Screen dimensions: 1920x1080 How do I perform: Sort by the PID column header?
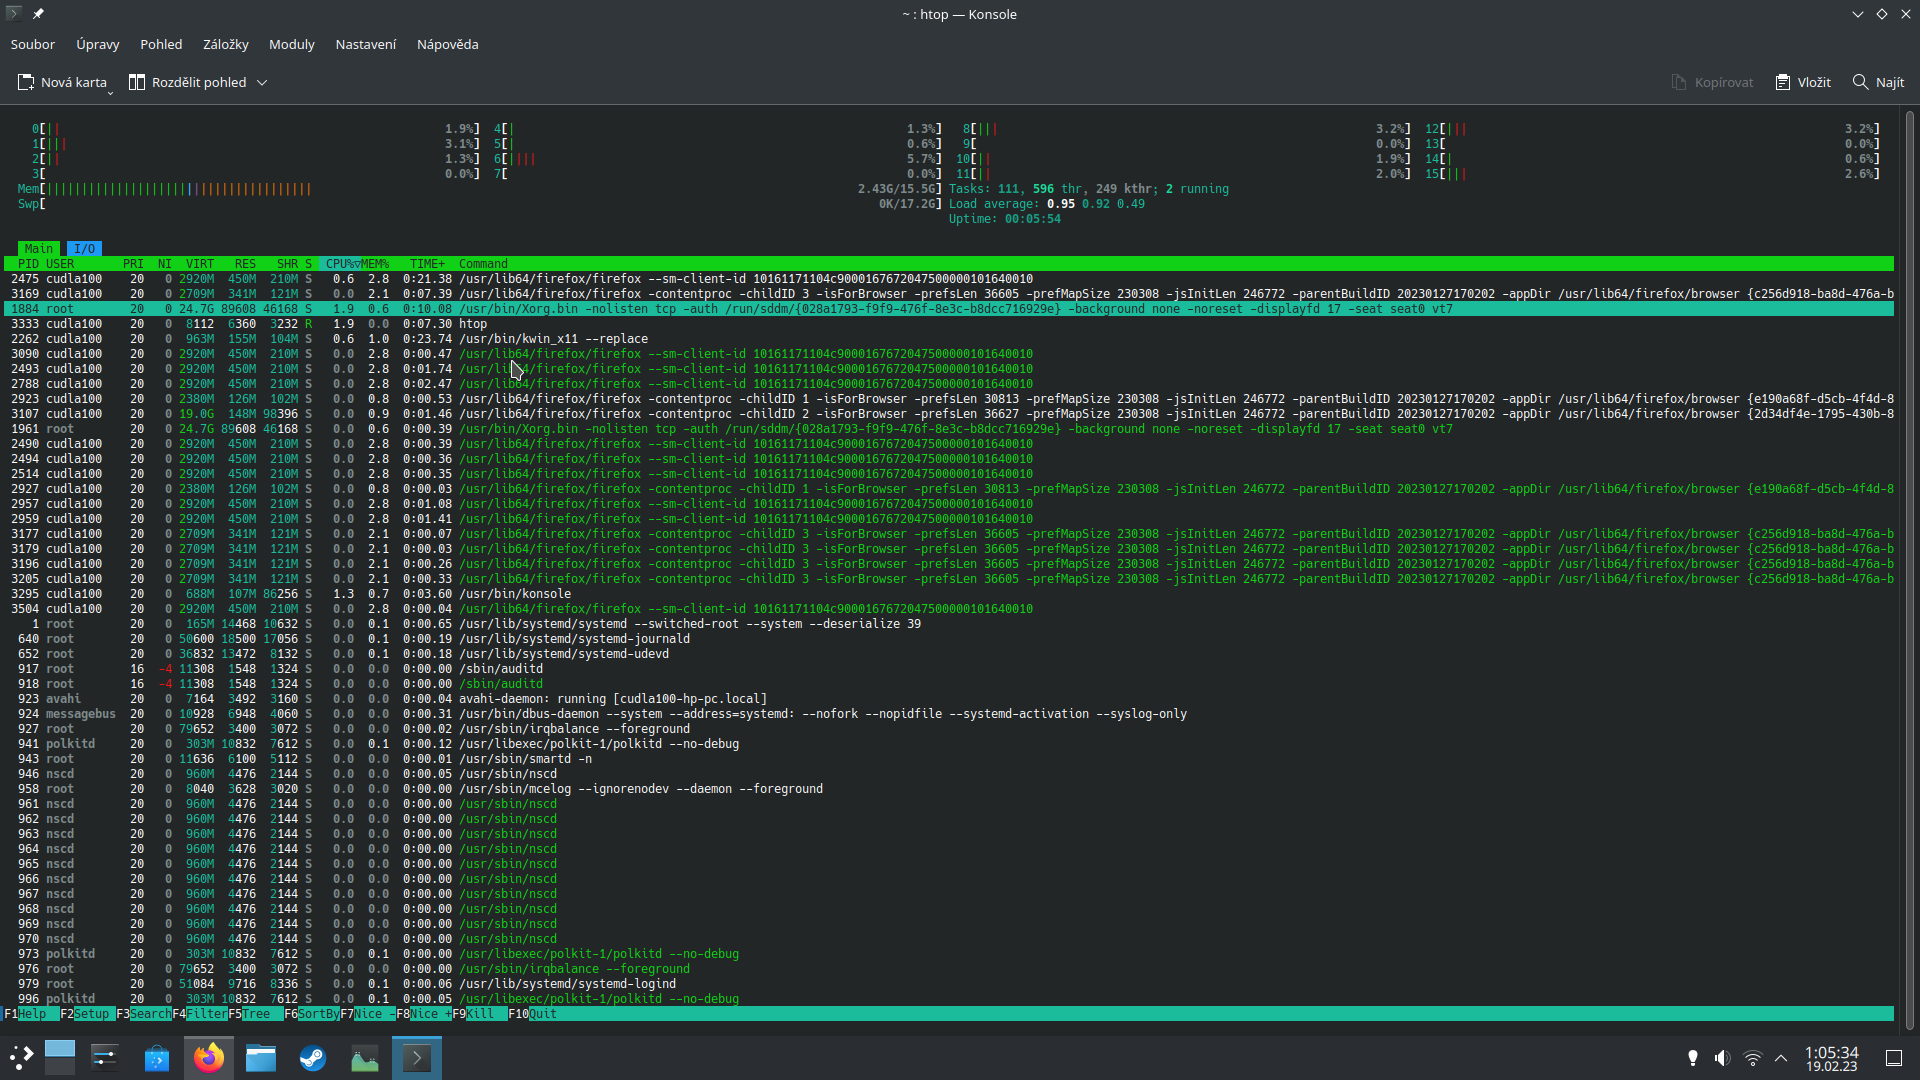[28, 264]
